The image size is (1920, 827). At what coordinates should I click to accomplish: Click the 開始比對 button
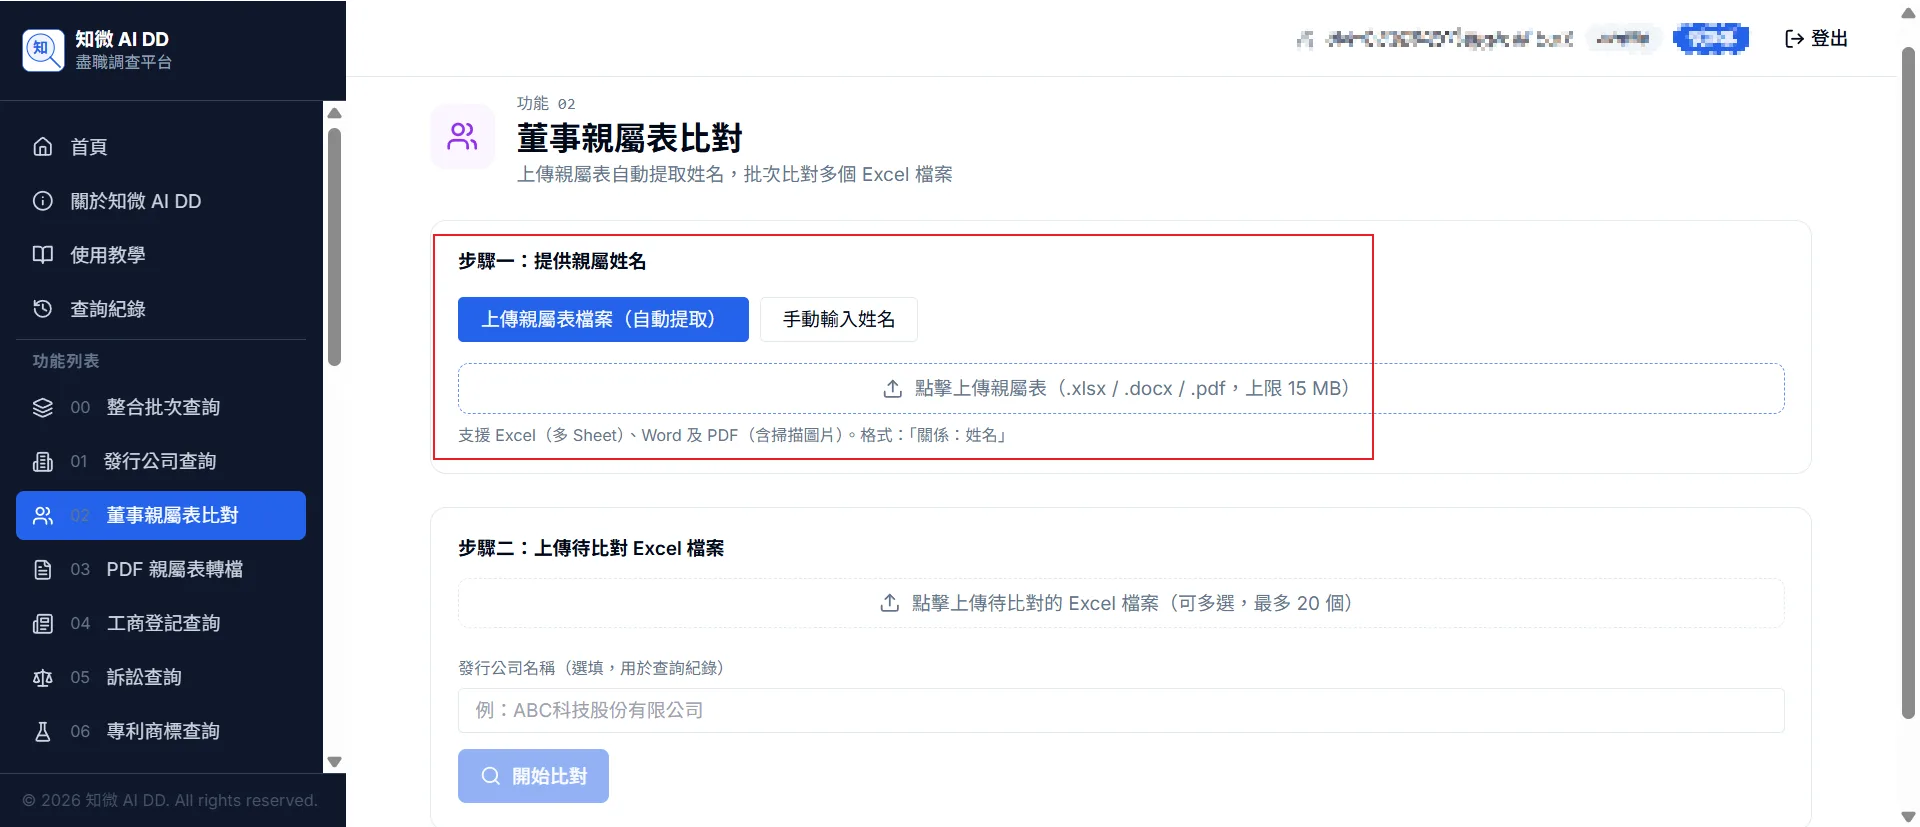(x=533, y=776)
